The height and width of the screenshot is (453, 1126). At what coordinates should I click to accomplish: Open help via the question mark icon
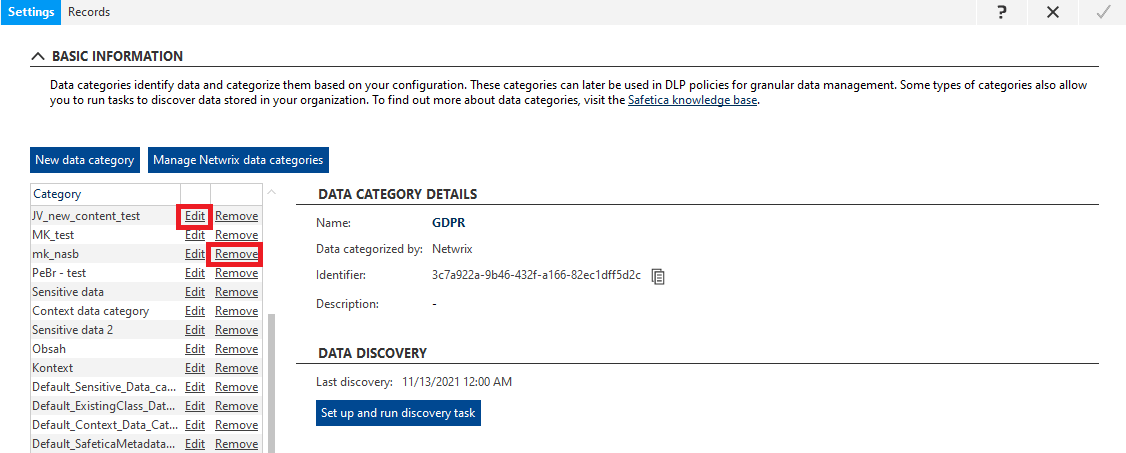(1002, 12)
